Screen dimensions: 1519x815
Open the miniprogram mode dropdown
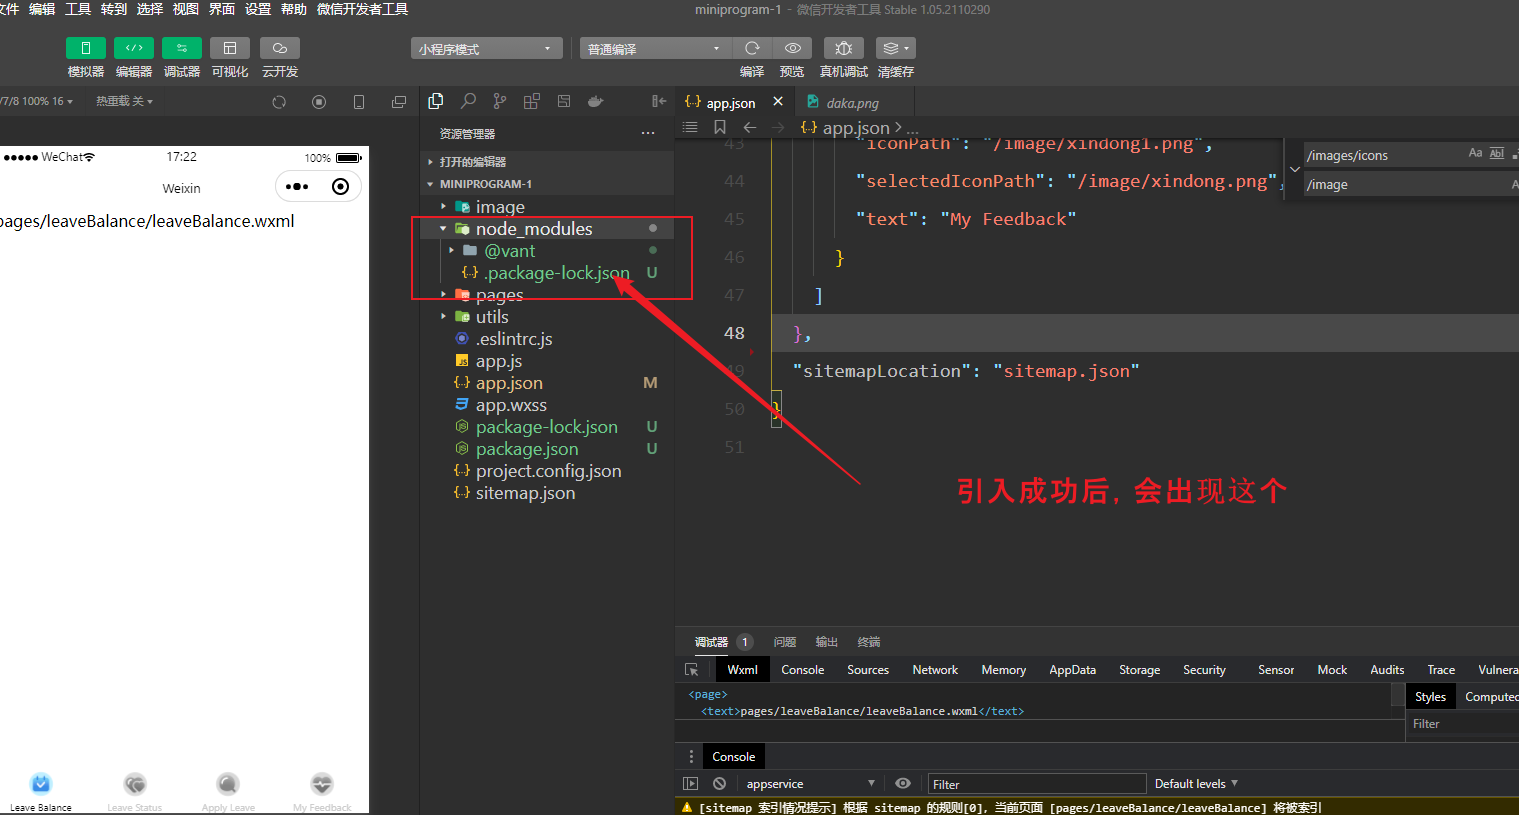[487, 48]
